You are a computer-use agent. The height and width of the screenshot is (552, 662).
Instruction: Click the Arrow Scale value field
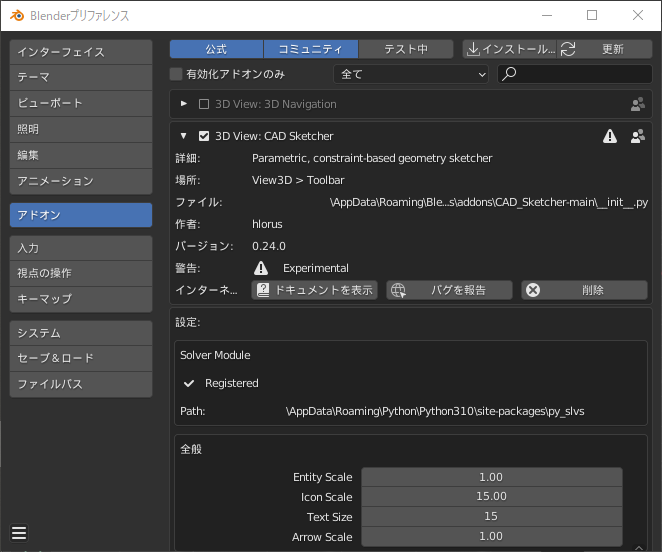(x=492, y=536)
